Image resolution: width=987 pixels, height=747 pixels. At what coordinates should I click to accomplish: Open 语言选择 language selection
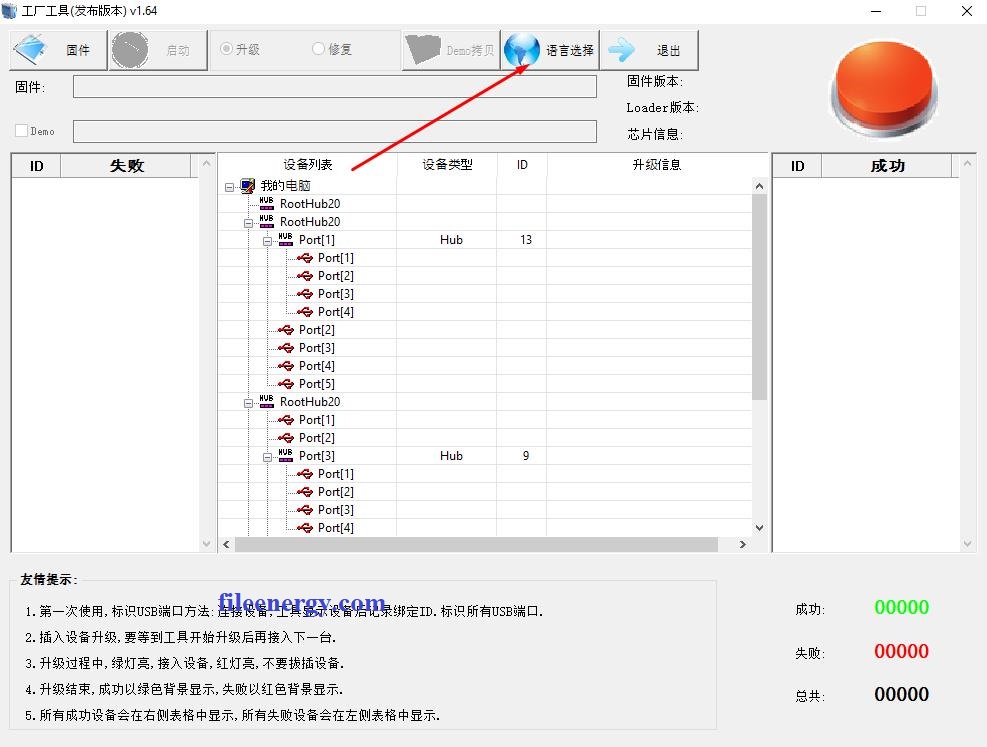(550, 50)
